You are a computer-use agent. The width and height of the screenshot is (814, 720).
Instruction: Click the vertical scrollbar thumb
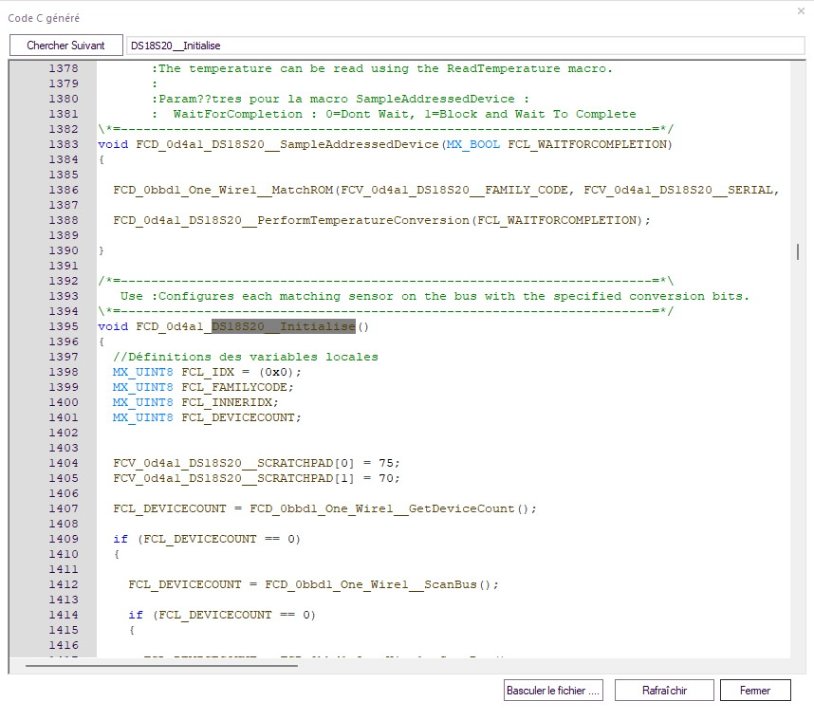[x=797, y=251]
